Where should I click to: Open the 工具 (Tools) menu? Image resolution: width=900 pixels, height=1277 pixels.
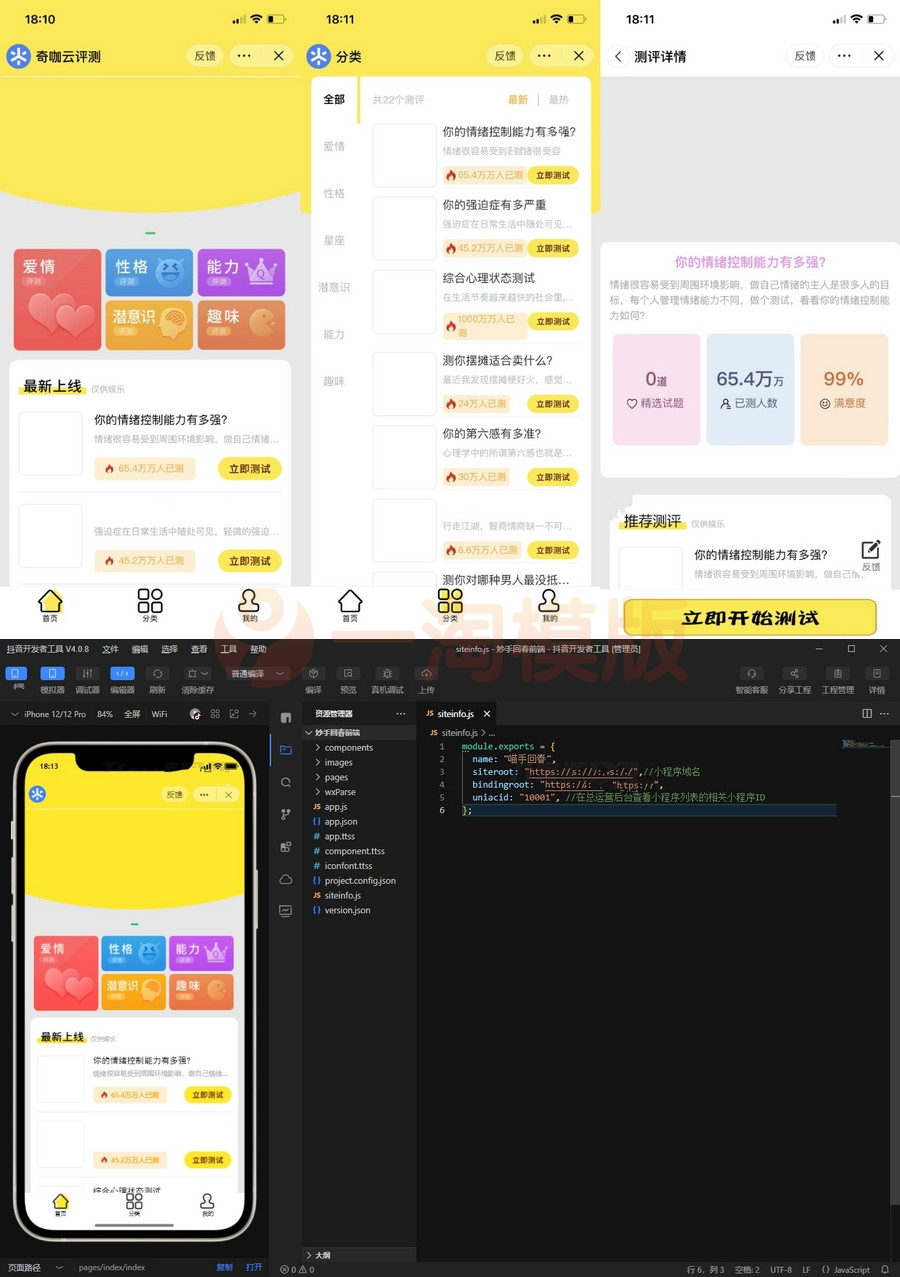pyautogui.click(x=228, y=648)
